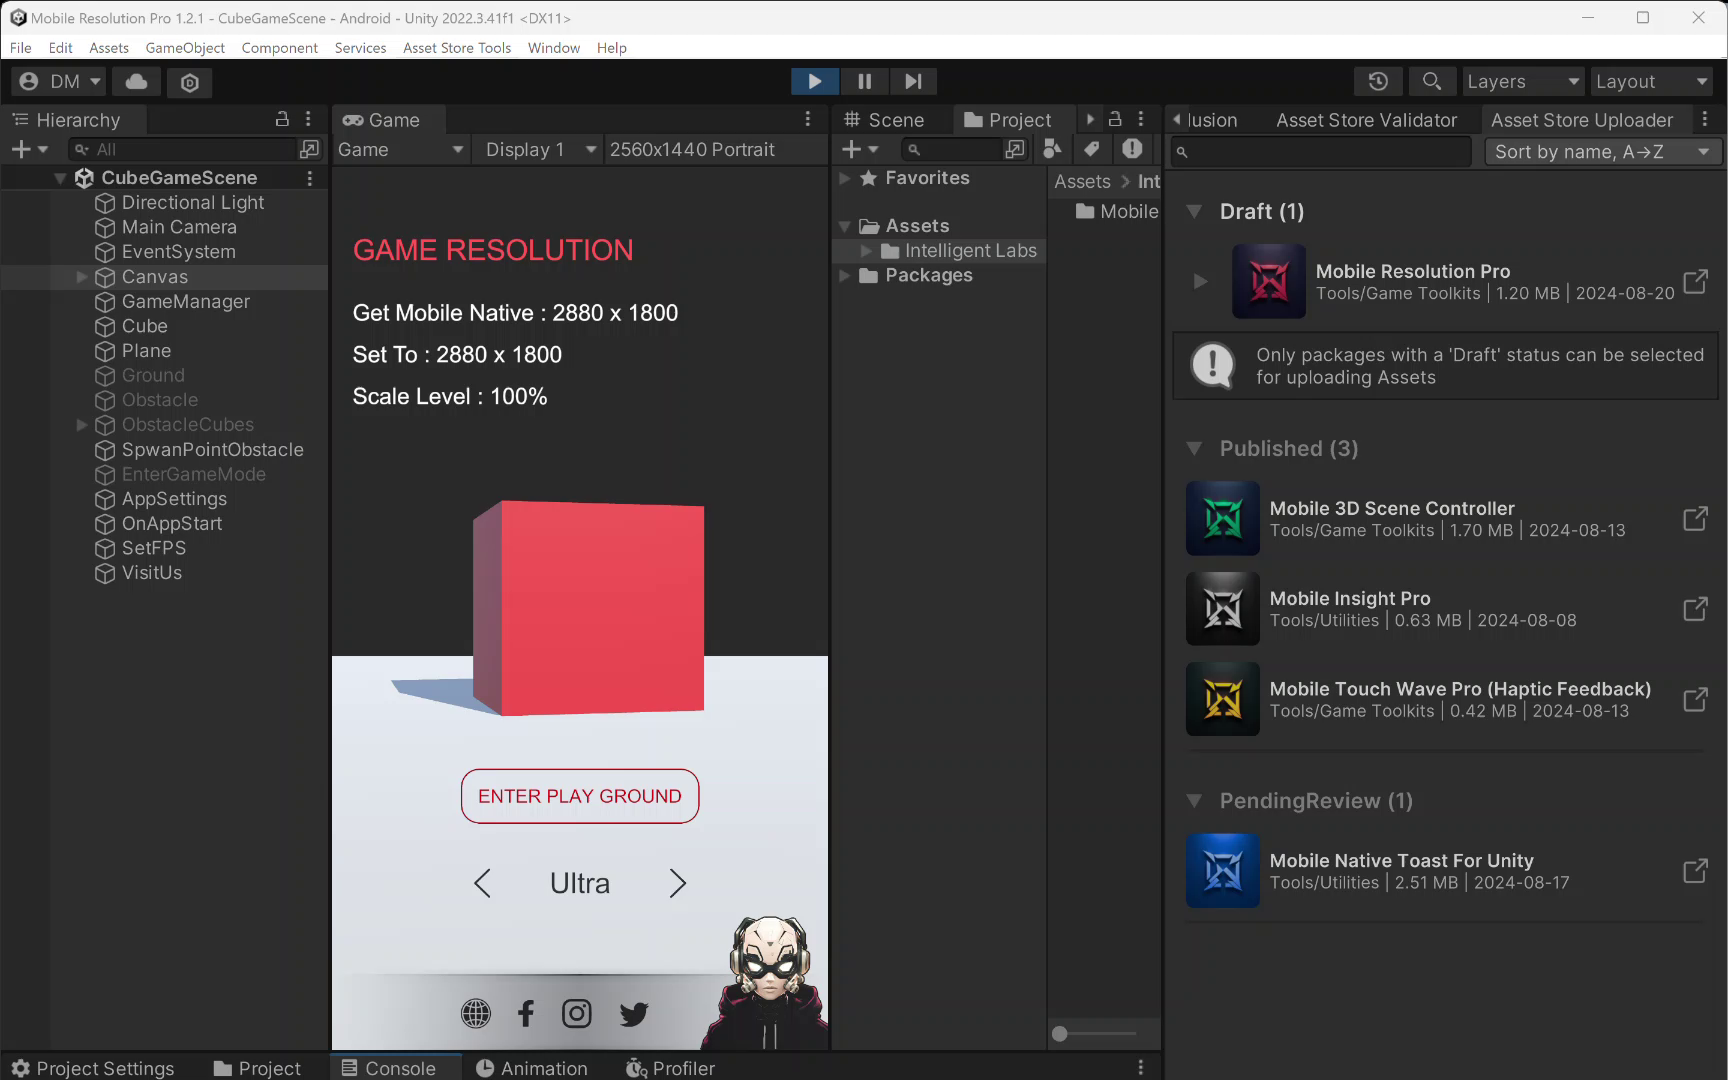Image resolution: width=1728 pixels, height=1080 pixels.
Task: Collapse the Assets folder
Action: coord(845,226)
